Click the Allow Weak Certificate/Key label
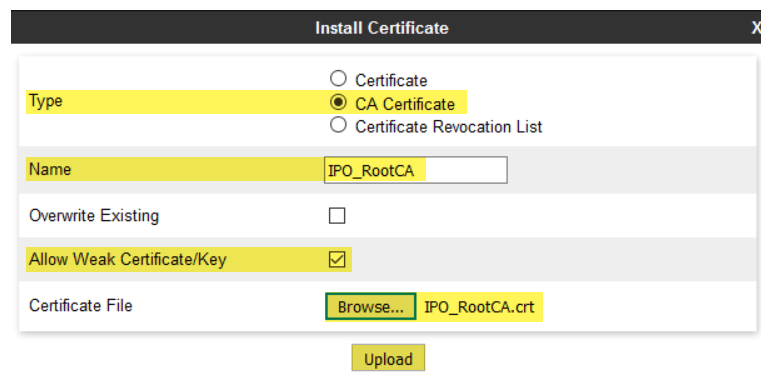Viewport: 775px width, 381px height. click(x=128, y=259)
